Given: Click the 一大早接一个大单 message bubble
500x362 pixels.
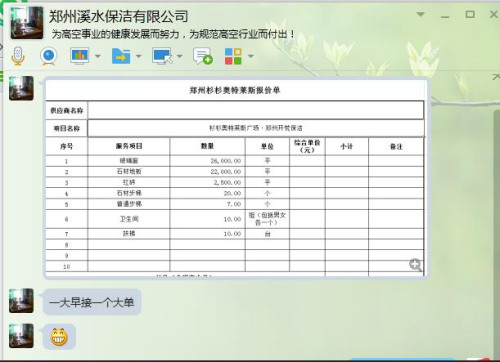Looking at the screenshot, I should 92,302.
